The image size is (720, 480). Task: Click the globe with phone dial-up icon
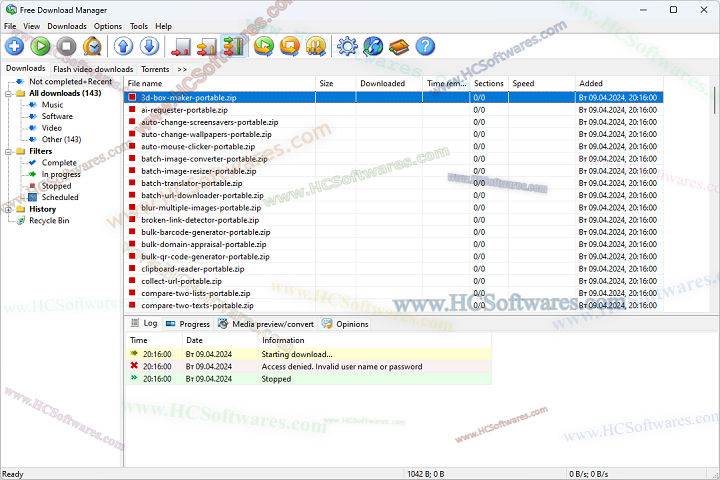click(x=373, y=46)
